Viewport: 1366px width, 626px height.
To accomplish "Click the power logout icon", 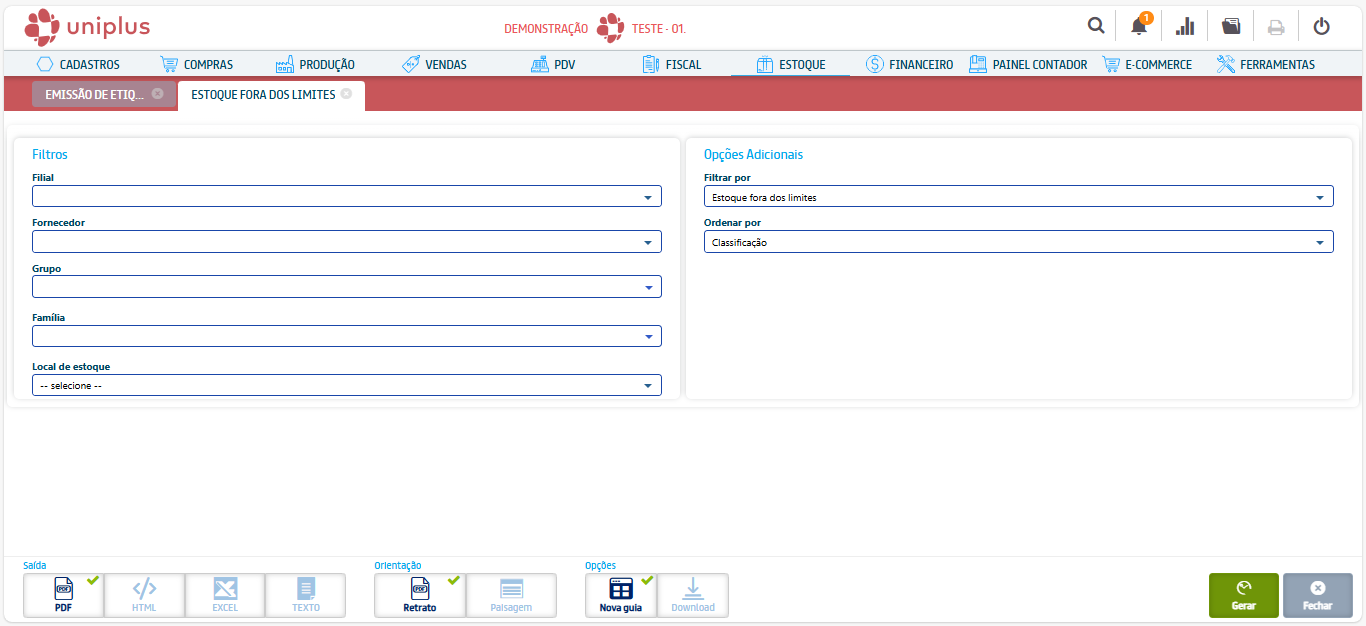I will (1321, 26).
